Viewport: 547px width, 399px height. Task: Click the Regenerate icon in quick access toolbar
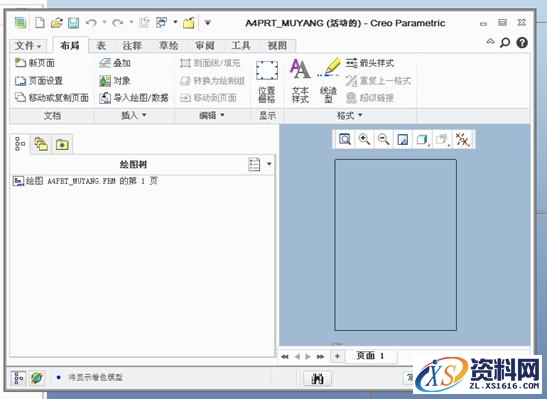click(x=144, y=23)
